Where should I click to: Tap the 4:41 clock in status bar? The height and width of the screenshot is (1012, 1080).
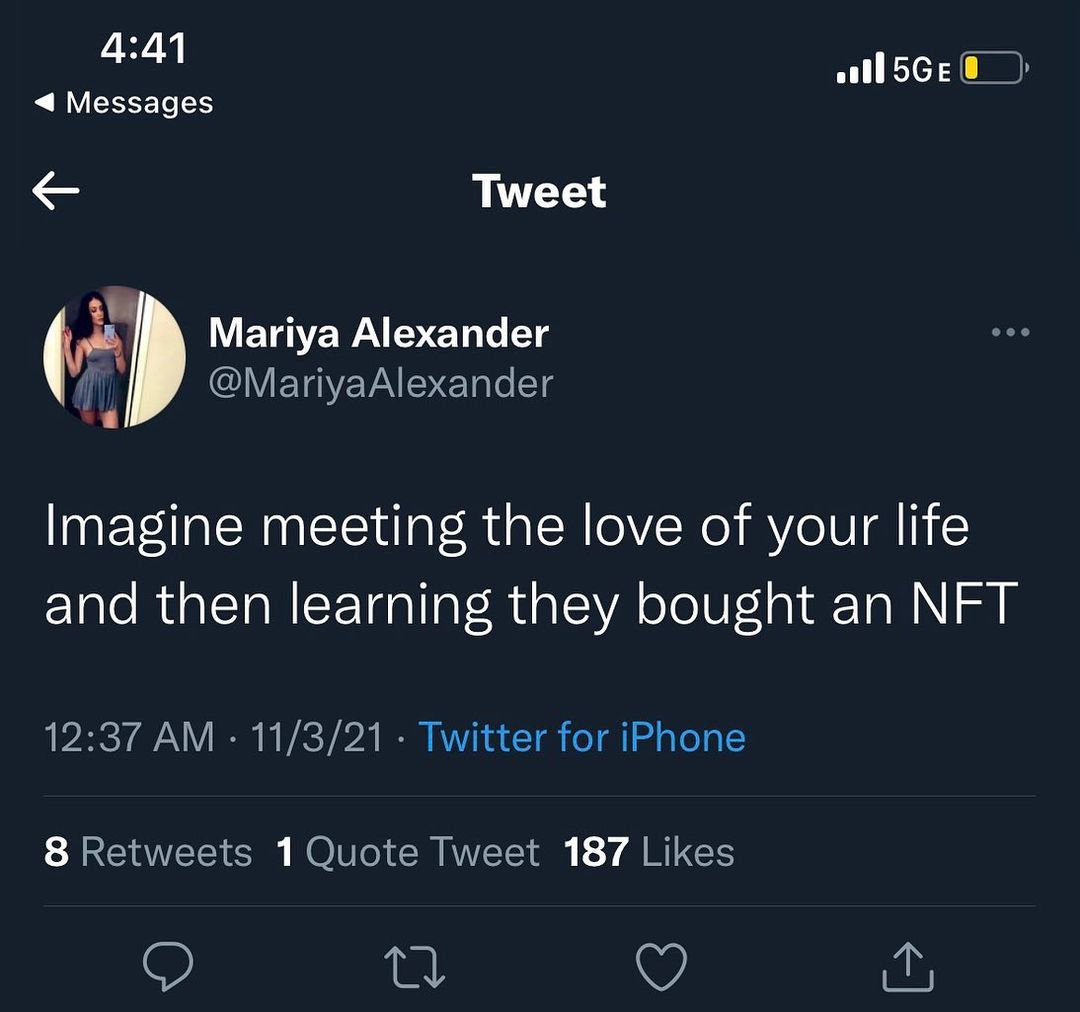point(144,47)
